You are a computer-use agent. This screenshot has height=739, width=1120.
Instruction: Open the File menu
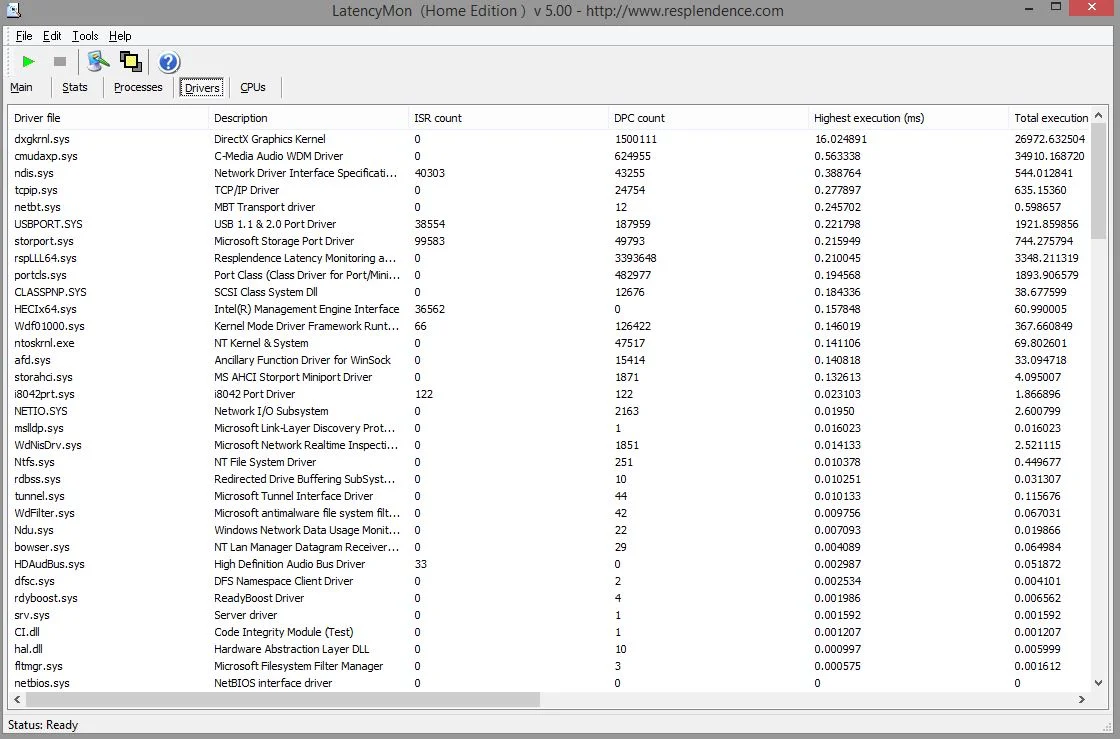pyautogui.click(x=24, y=36)
